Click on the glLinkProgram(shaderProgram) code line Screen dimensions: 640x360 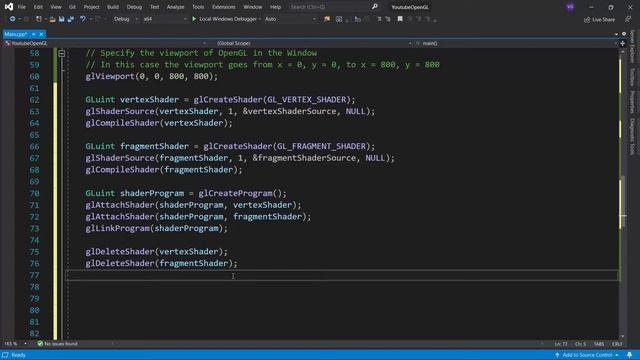(x=156, y=228)
